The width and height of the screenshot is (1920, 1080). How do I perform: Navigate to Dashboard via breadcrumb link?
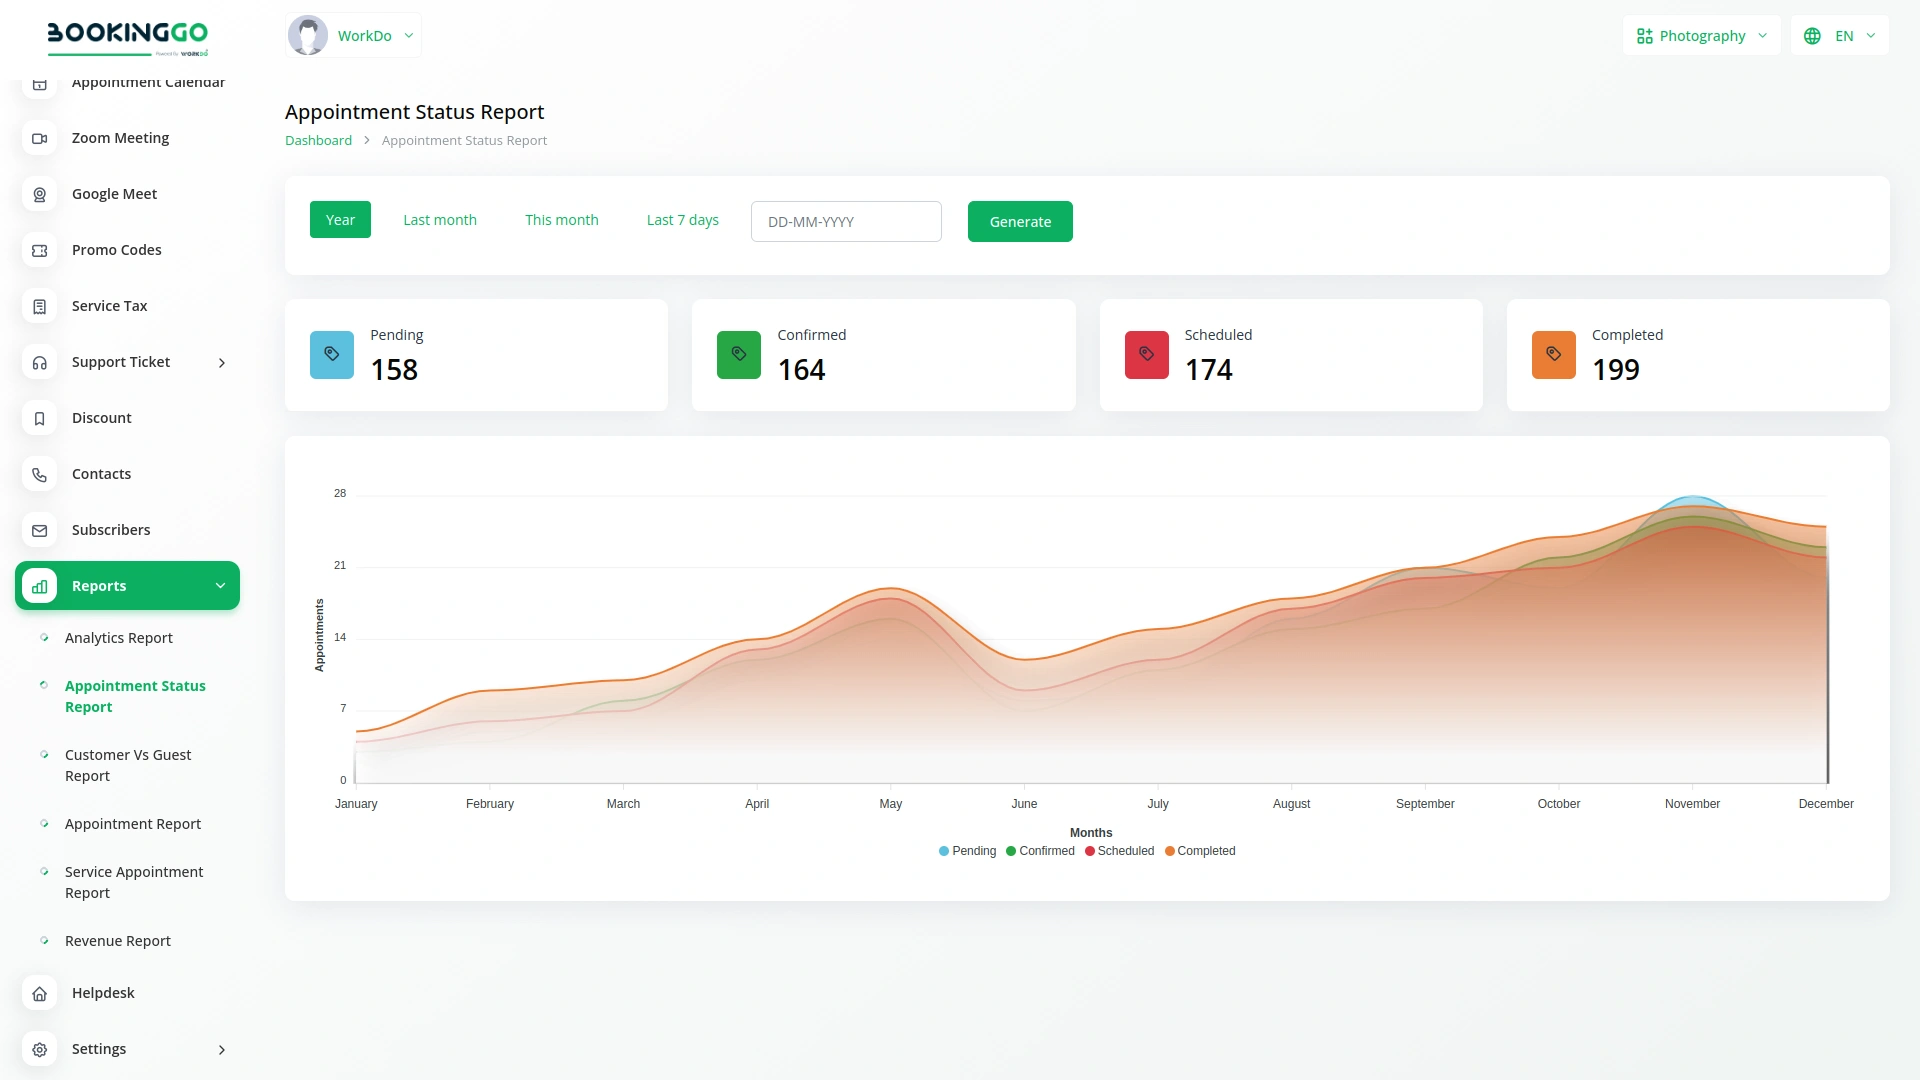318,140
